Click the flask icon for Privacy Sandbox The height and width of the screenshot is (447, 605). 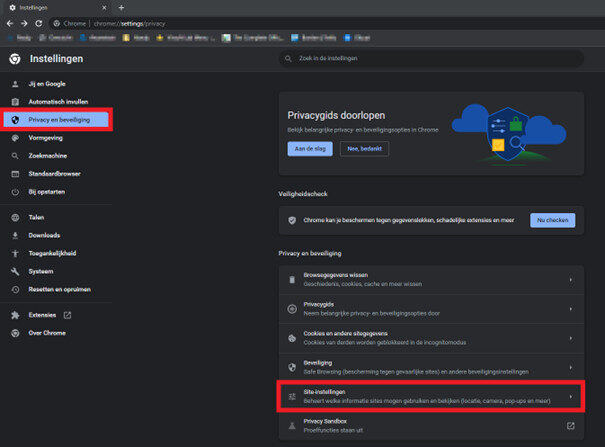click(292, 426)
